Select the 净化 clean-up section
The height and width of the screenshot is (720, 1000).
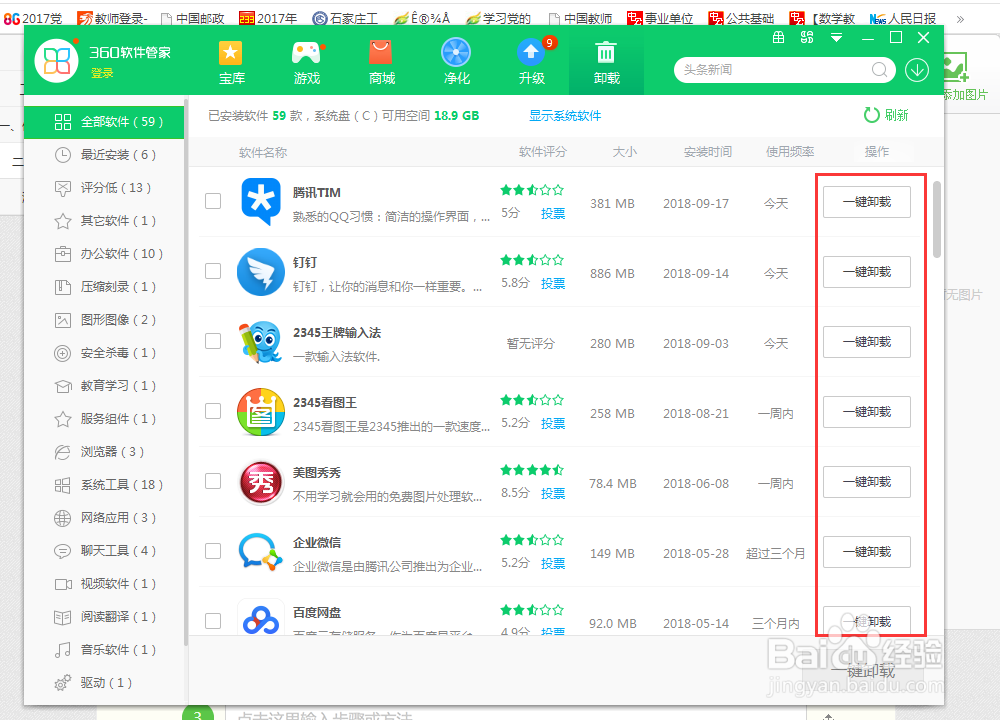(456, 62)
